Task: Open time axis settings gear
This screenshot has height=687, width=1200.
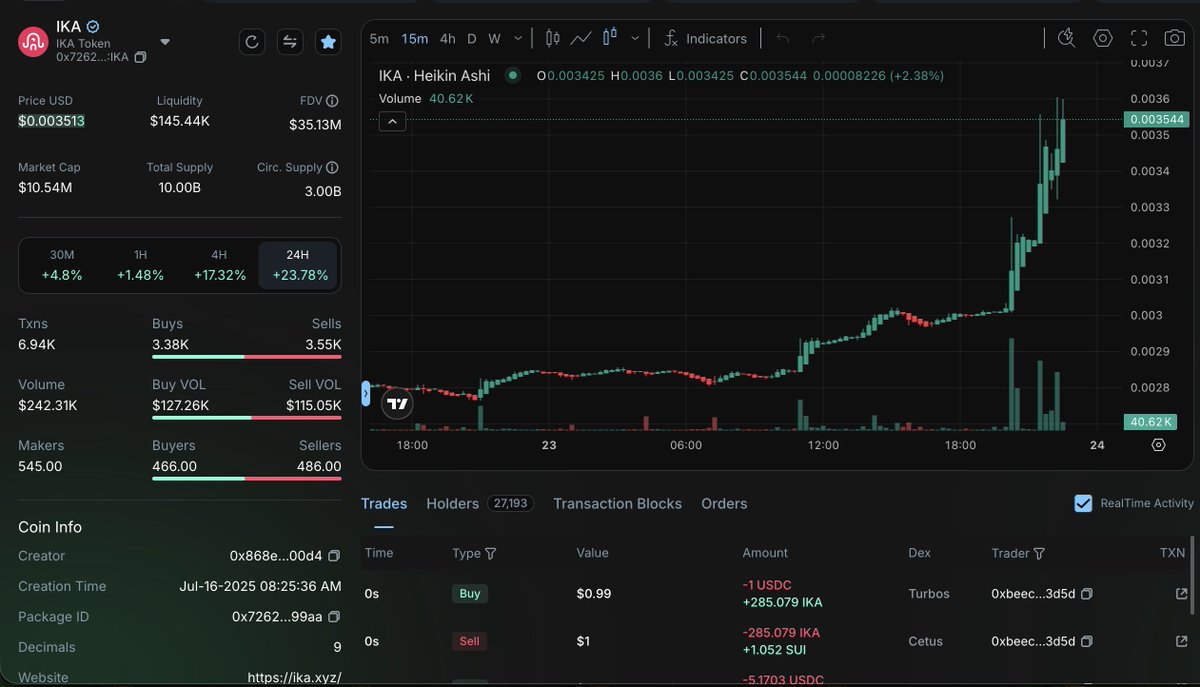Action: click(x=1158, y=445)
